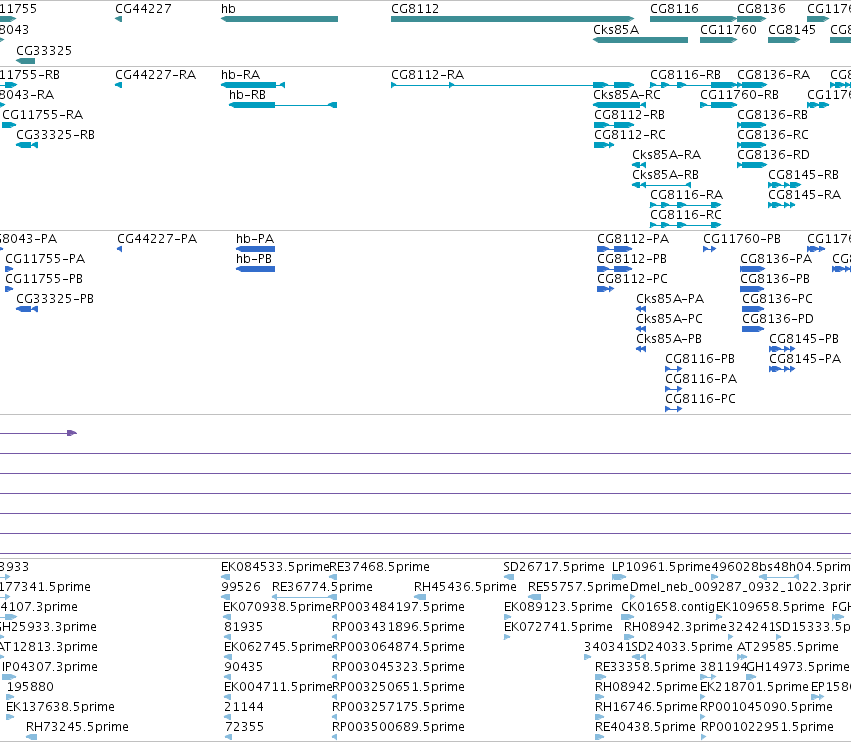Click the CG8112-PA protein label

click(x=633, y=239)
